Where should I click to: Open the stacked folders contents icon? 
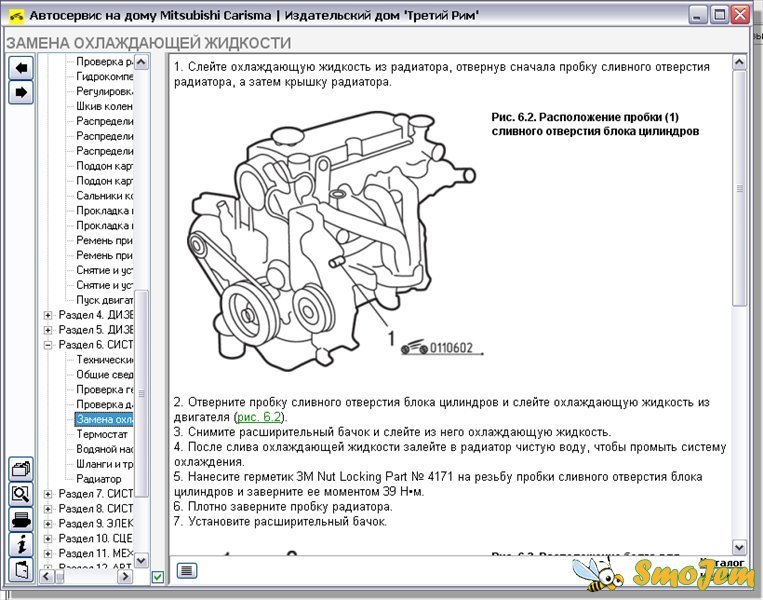[20, 468]
